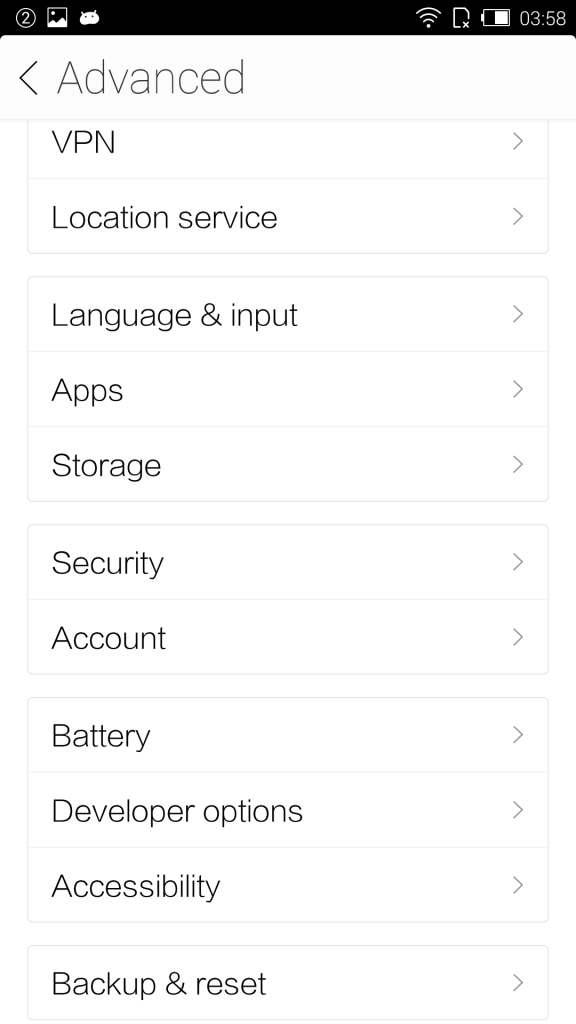This screenshot has height=1024, width=576.
Task: Tap the Wi-Fi status bar icon
Action: pyautogui.click(x=428, y=18)
